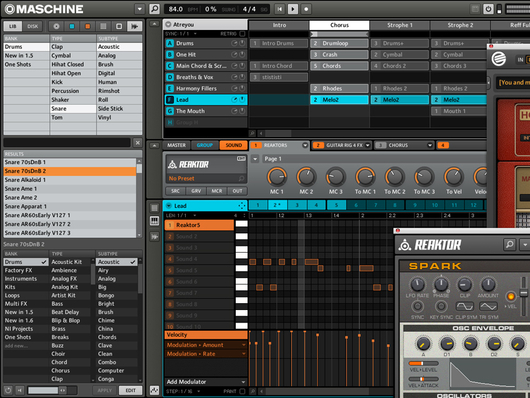
Task: Open parameter page dropdown beside Page 1
Action: click(x=255, y=159)
